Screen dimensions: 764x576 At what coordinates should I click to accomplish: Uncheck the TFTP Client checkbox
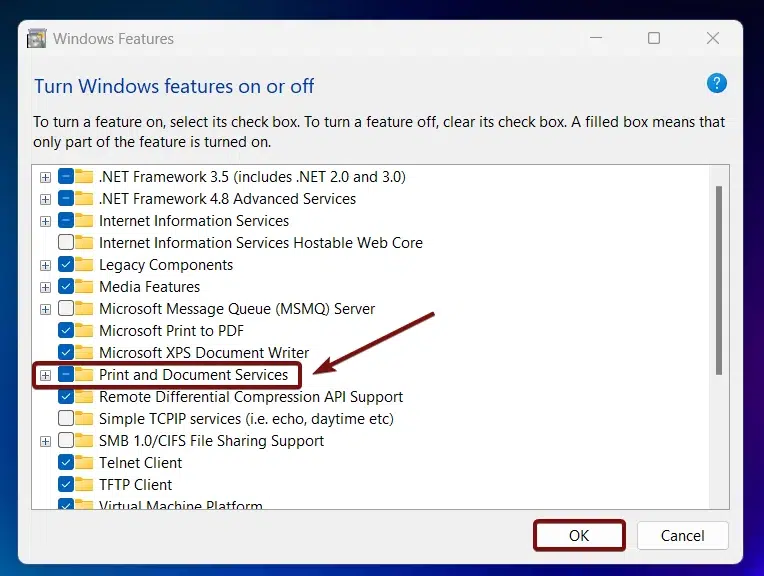click(x=66, y=484)
